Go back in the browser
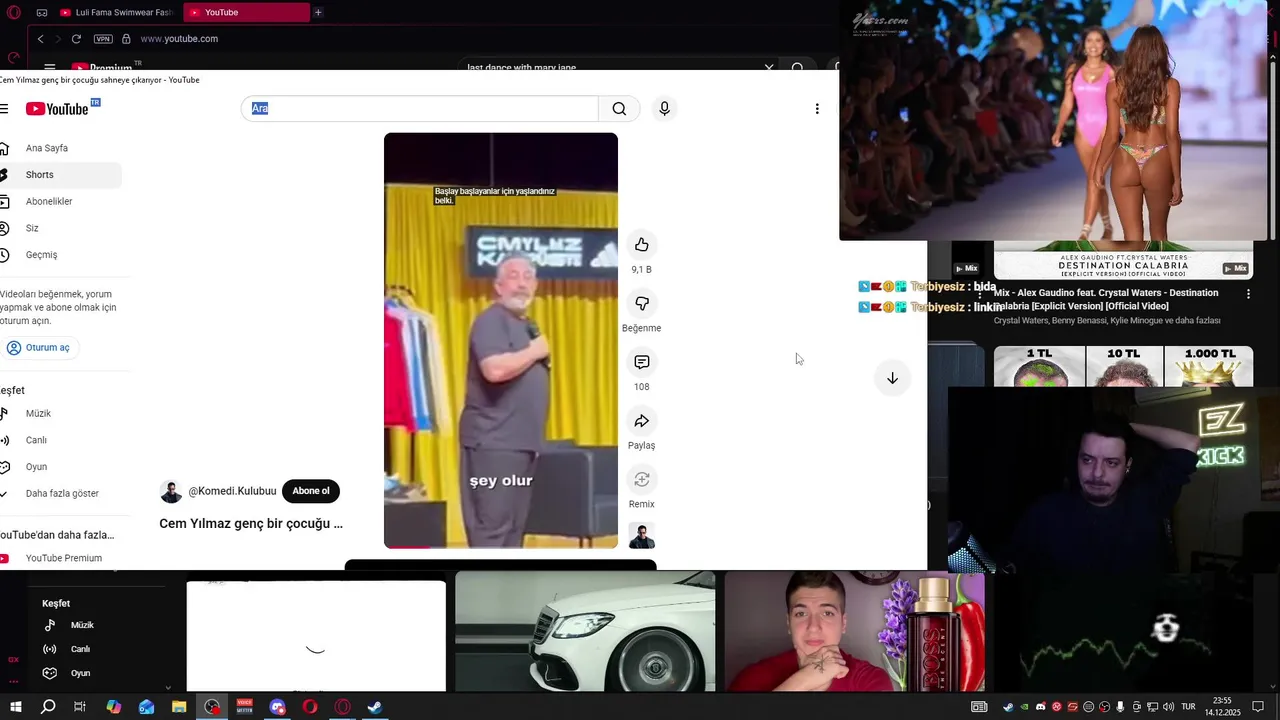Viewport: 1280px width, 720px height. (x=40, y=39)
